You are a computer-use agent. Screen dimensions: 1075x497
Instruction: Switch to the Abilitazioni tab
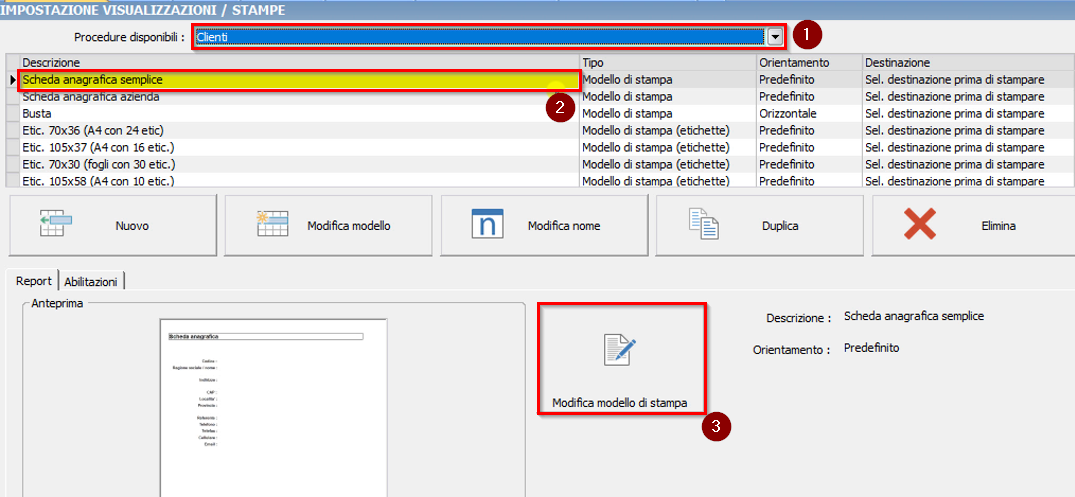click(x=92, y=282)
